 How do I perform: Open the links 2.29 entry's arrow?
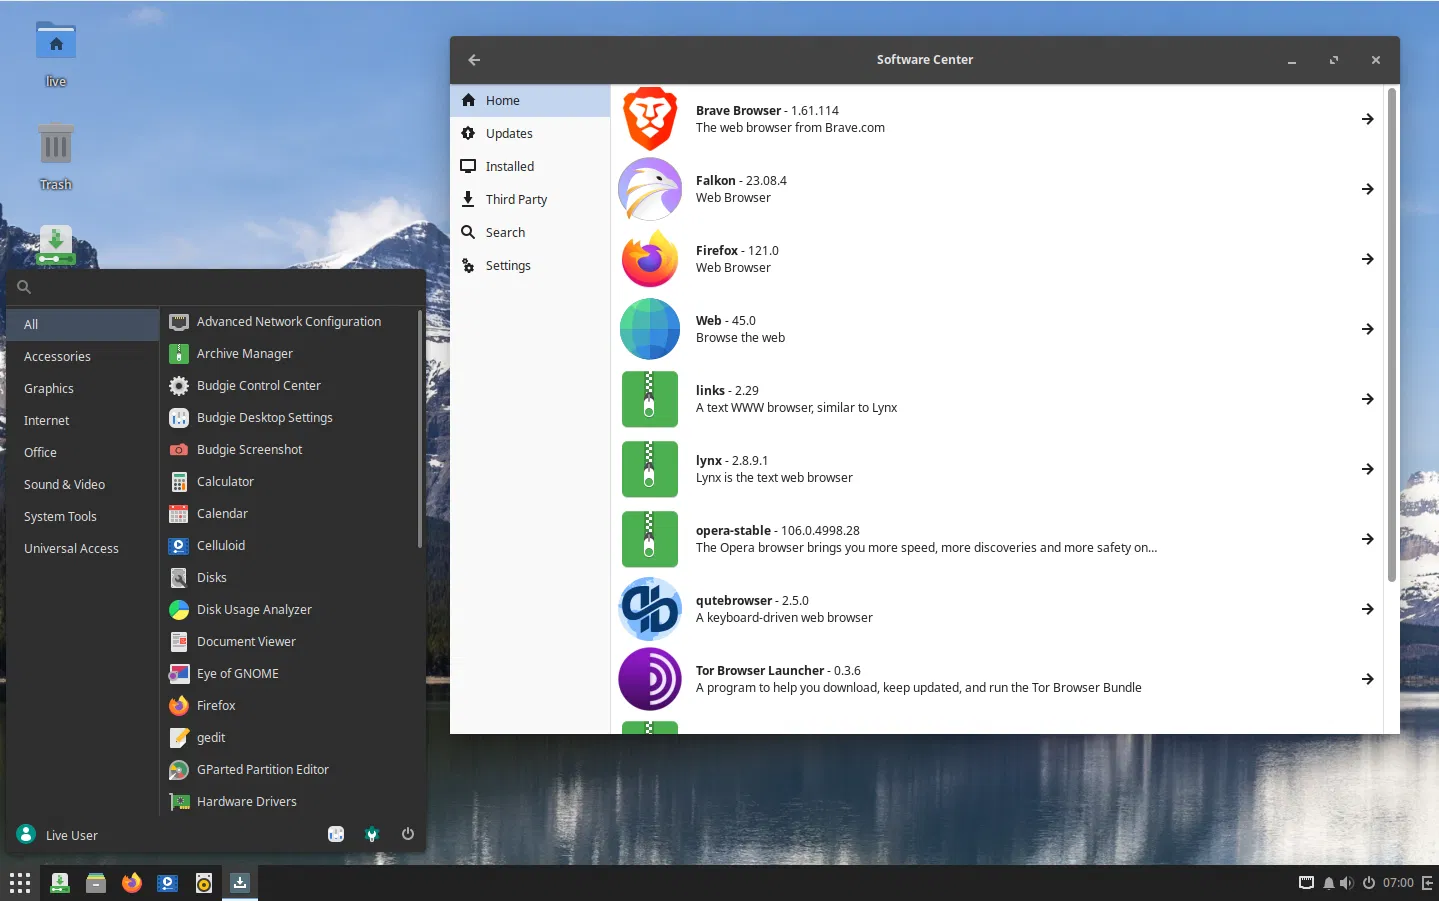(x=1367, y=399)
